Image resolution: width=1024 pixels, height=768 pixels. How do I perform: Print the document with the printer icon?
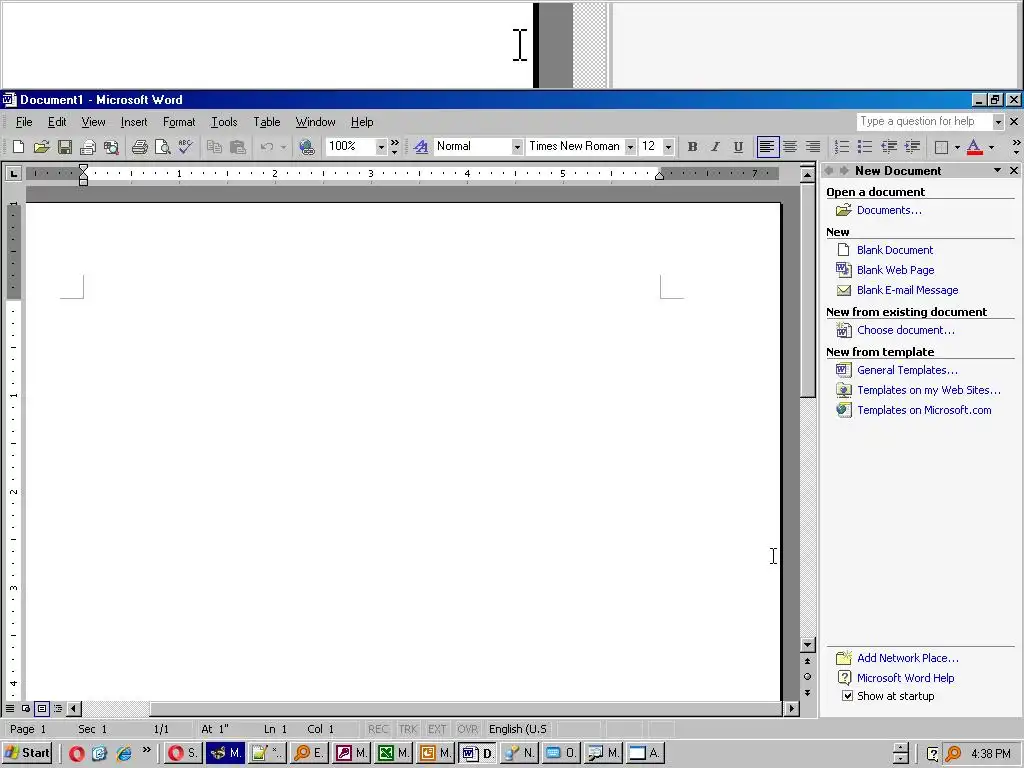coord(139,147)
